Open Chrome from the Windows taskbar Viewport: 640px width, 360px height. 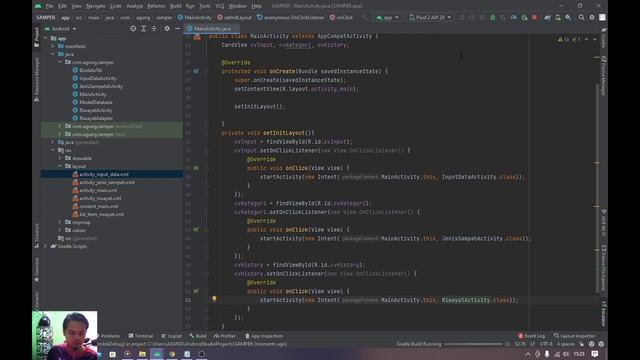(x=172, y=354)
